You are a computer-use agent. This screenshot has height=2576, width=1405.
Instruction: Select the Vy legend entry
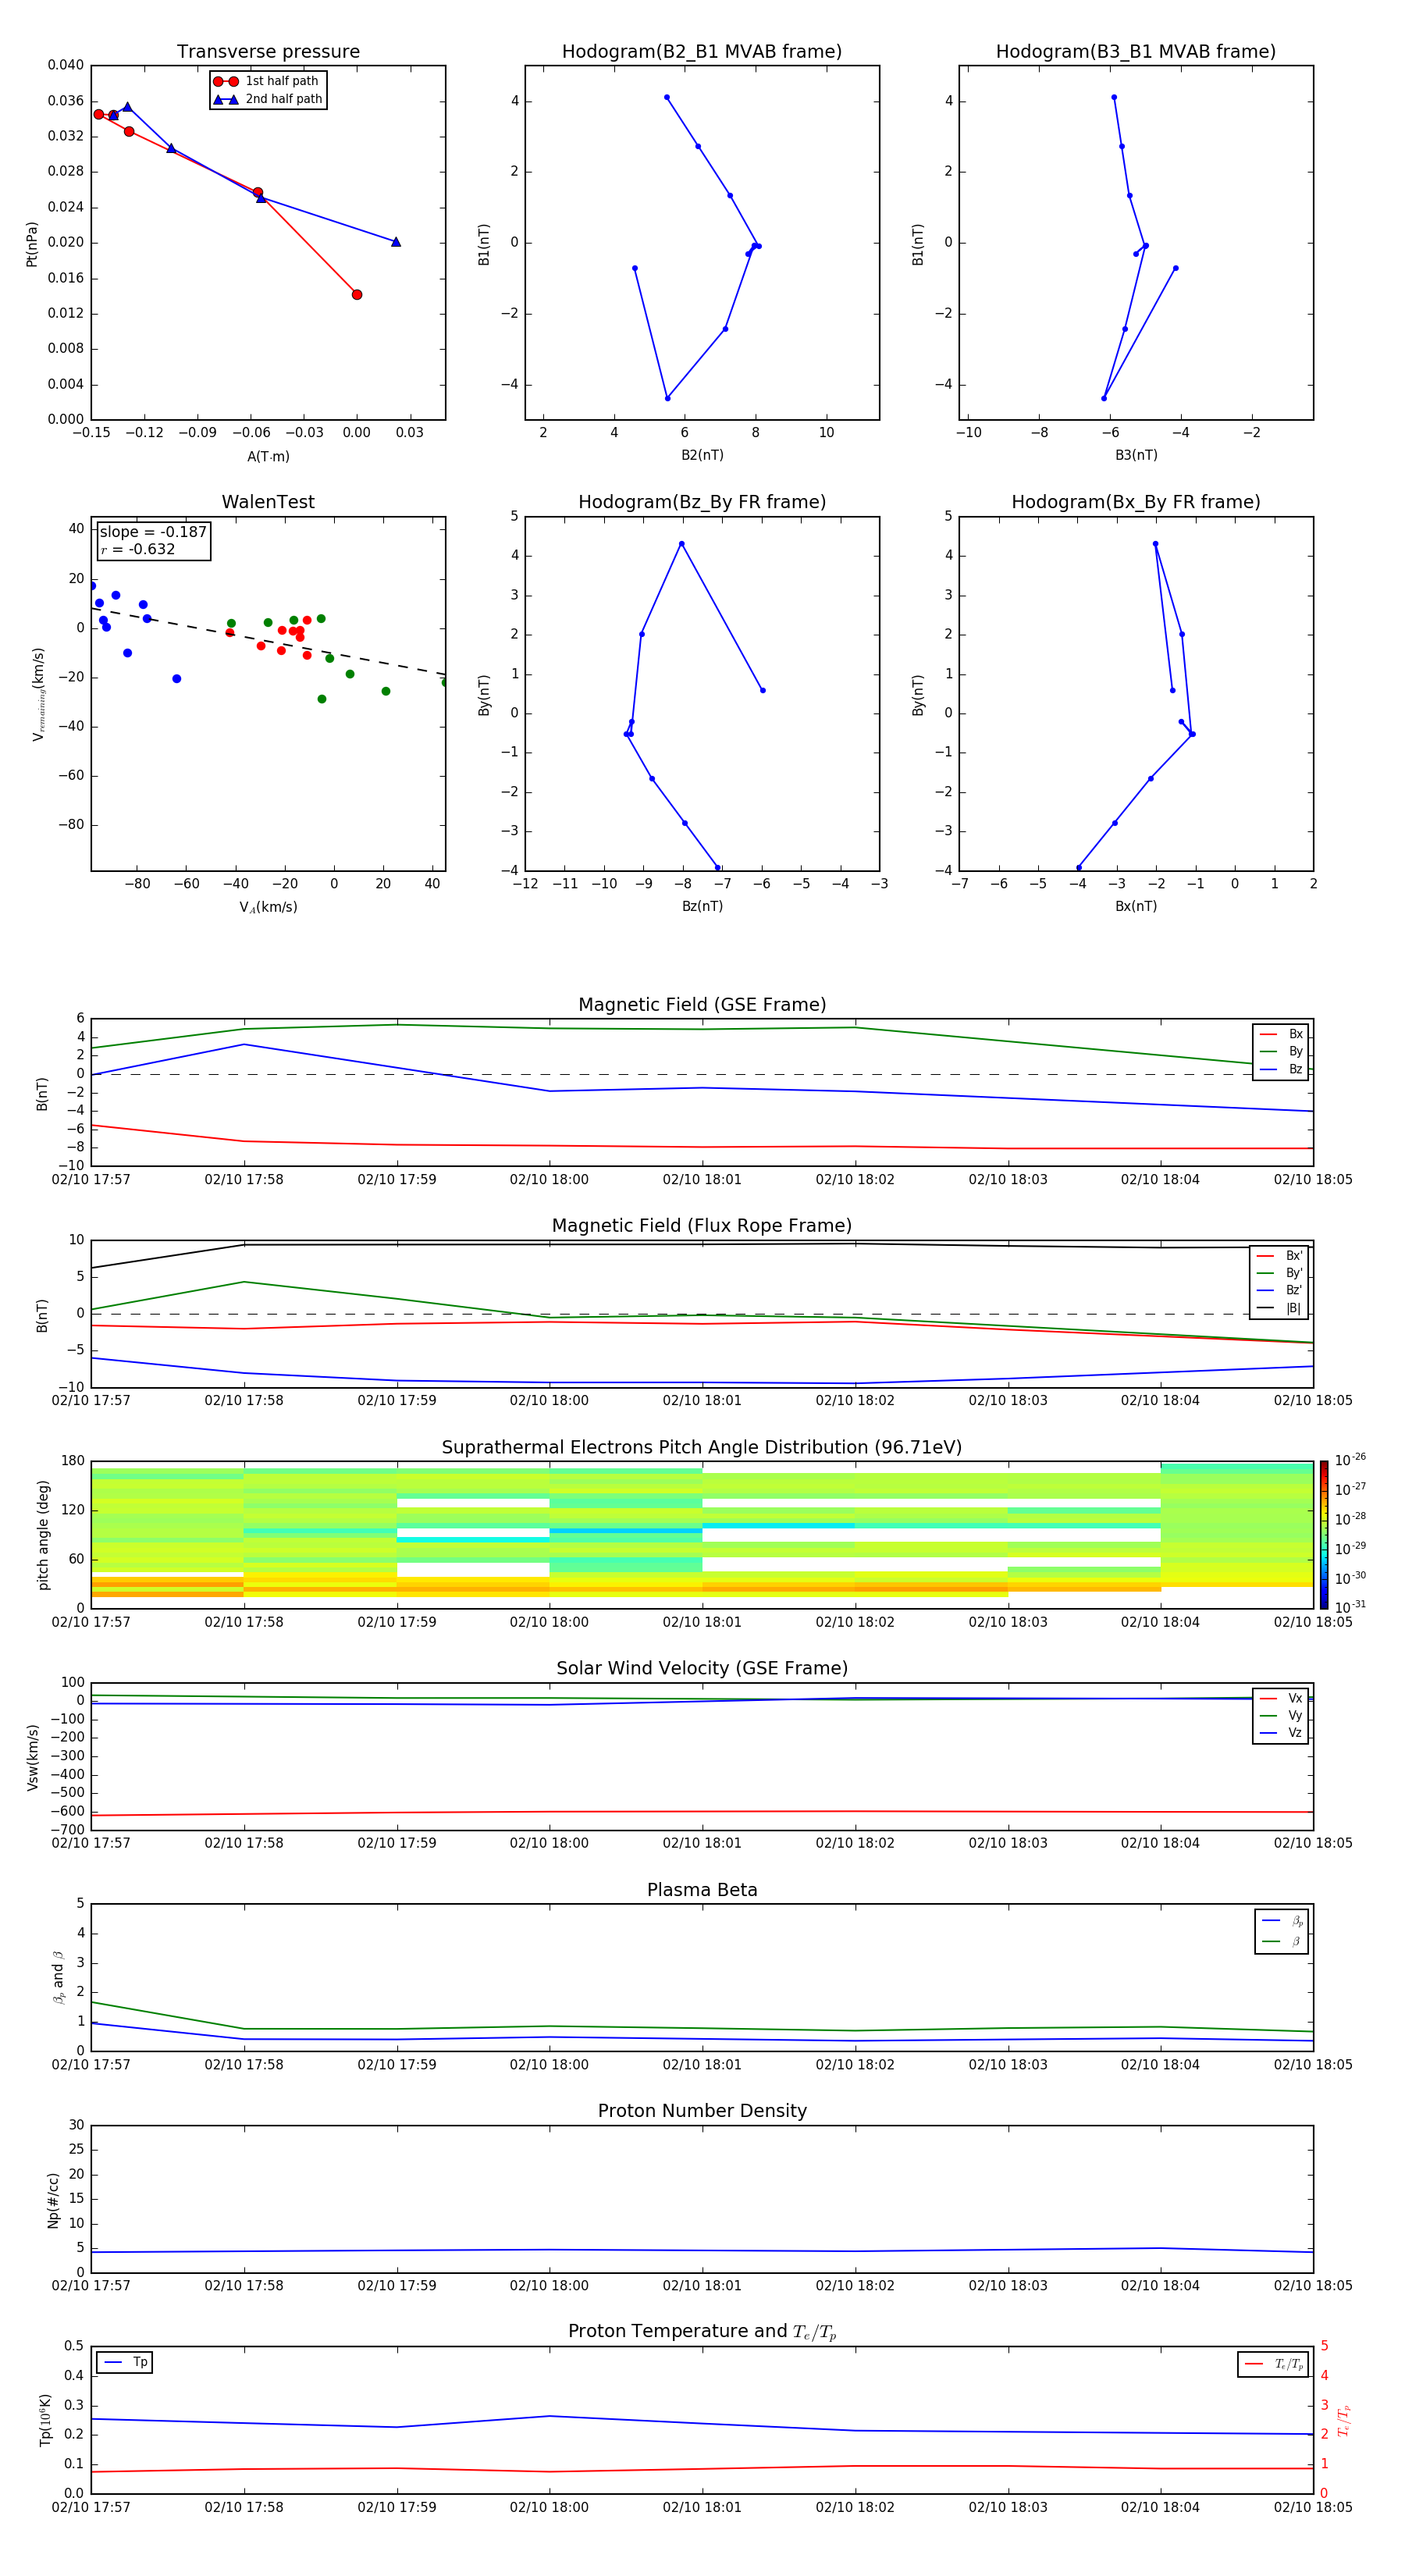[1282, 1715]
